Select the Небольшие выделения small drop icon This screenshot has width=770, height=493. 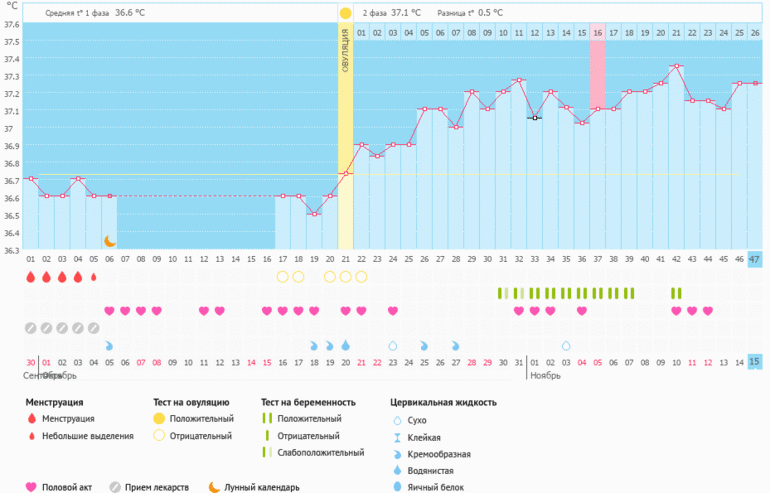point(31,436)
